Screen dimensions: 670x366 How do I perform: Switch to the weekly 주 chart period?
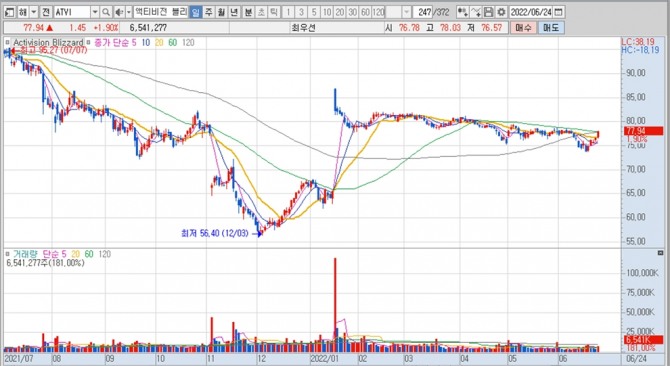pos(208,12)
